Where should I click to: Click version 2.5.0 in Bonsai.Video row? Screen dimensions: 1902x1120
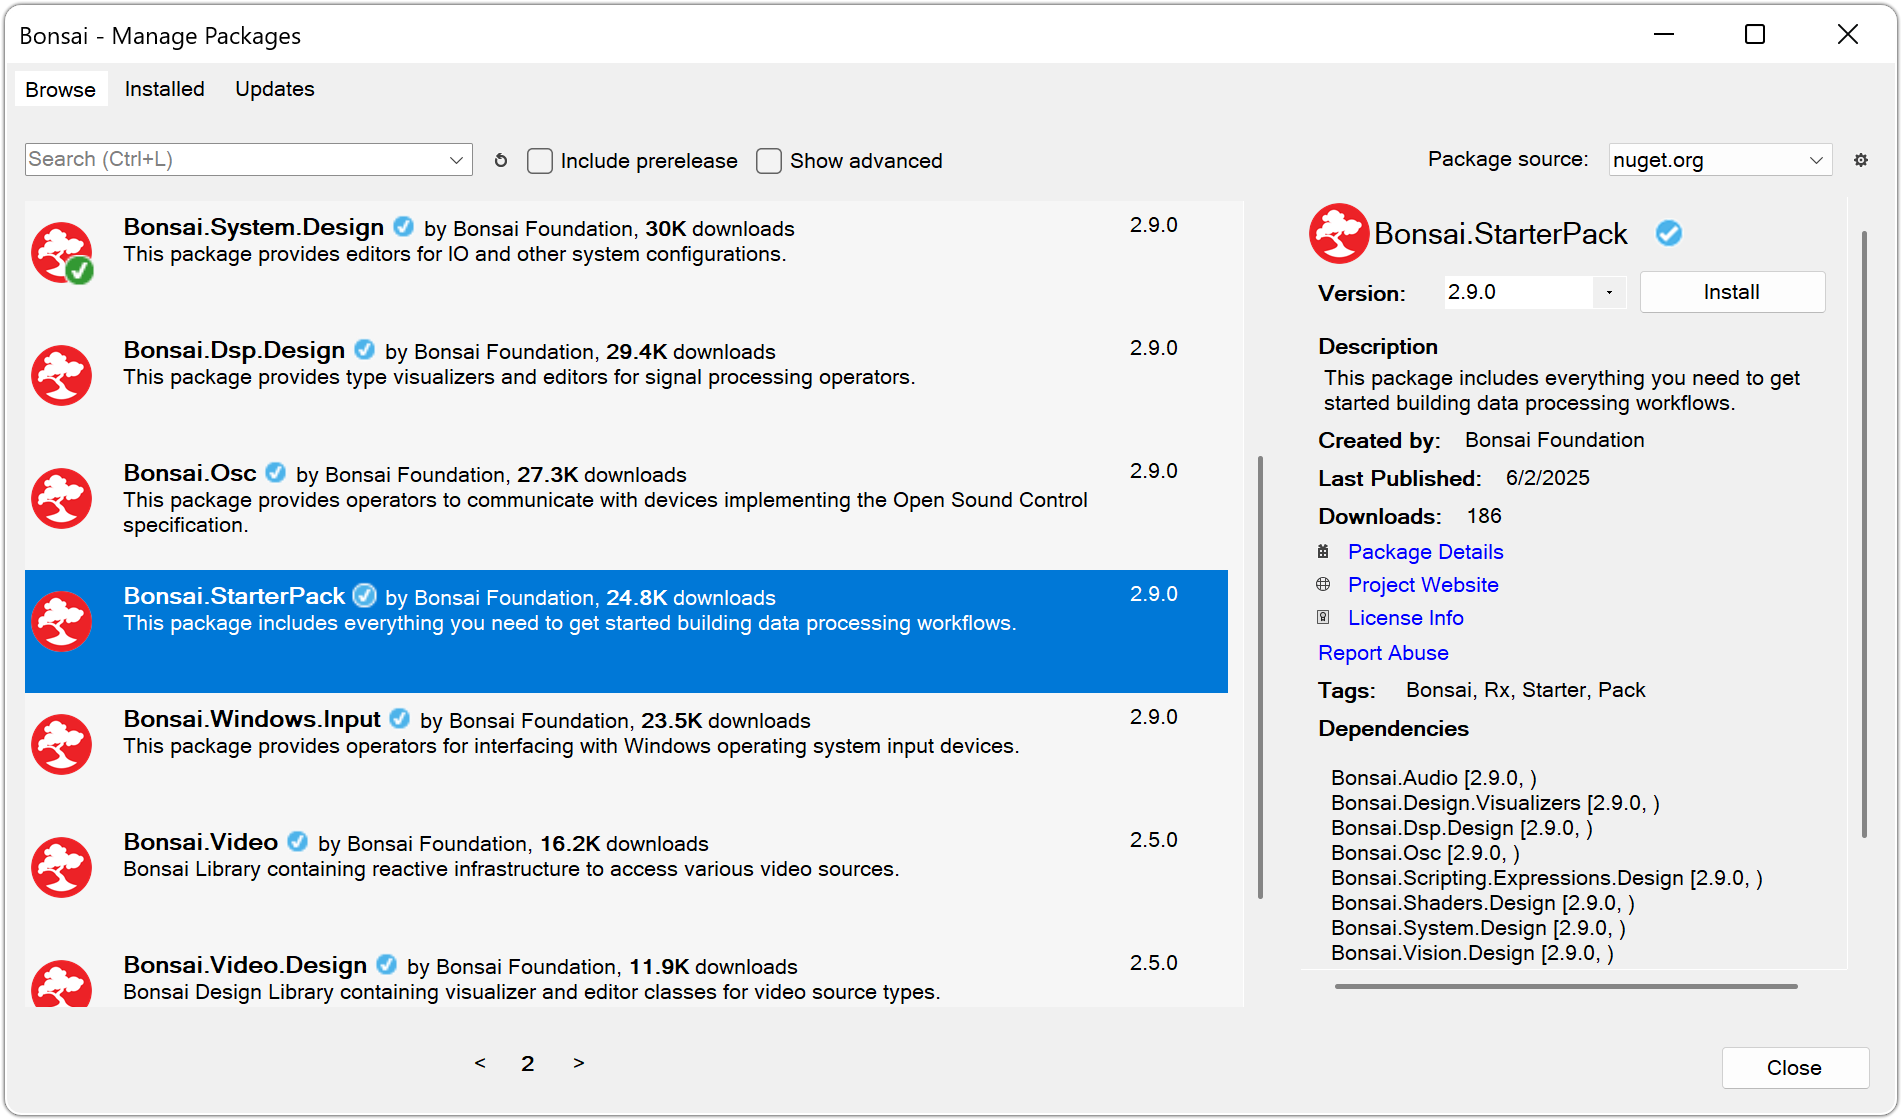[1154, 840]
